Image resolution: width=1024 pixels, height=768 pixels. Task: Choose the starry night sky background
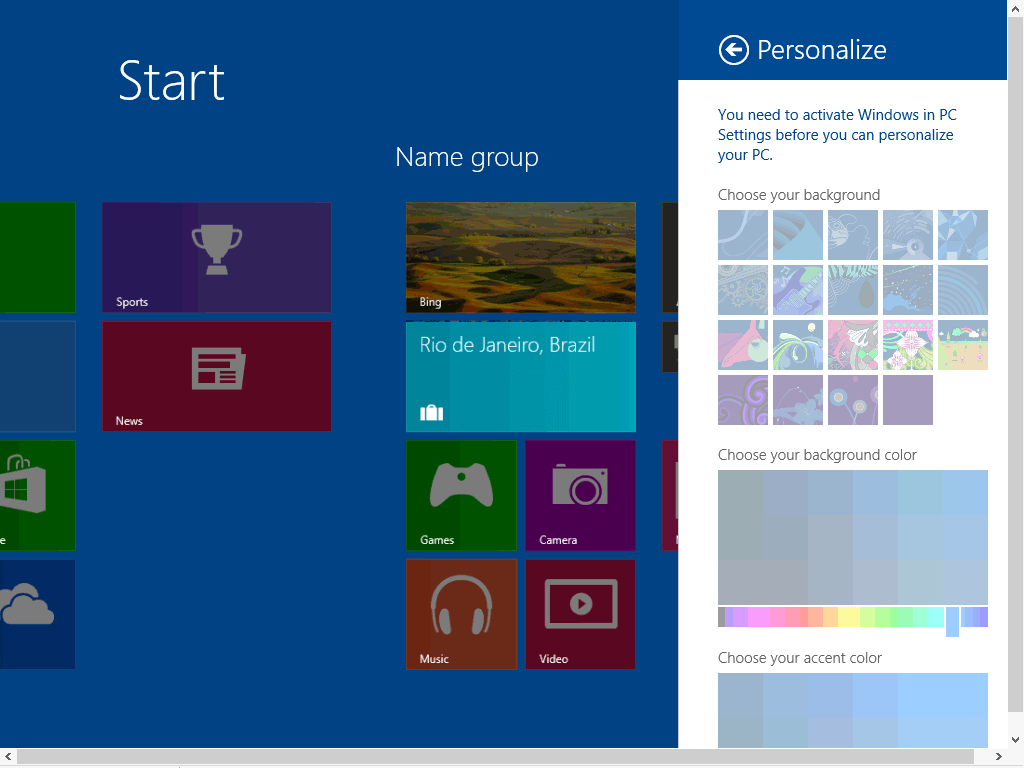908,290
